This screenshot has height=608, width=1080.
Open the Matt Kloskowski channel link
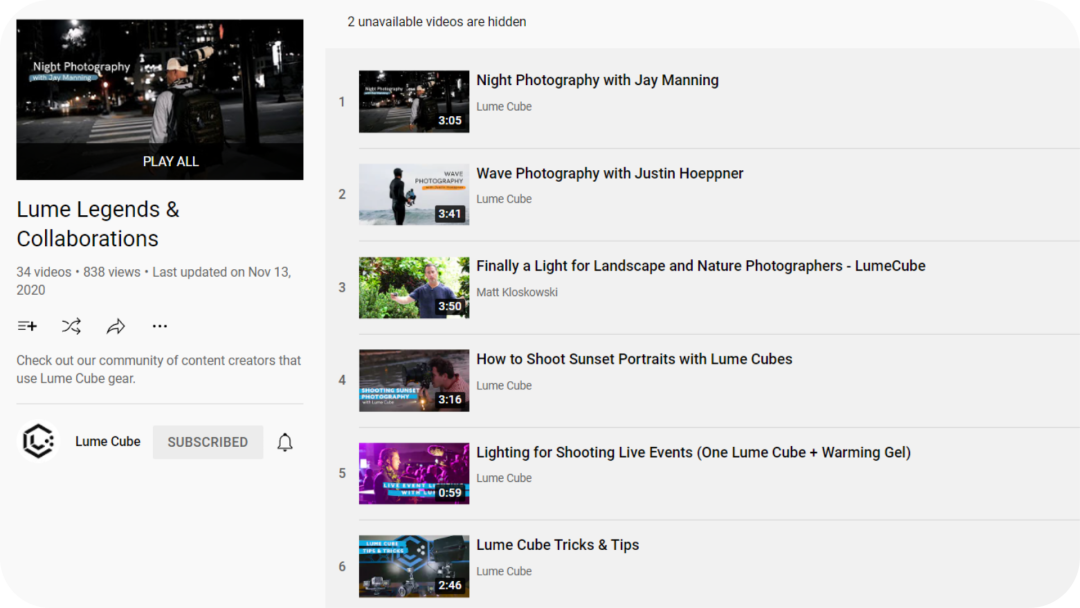coord(517,292)
